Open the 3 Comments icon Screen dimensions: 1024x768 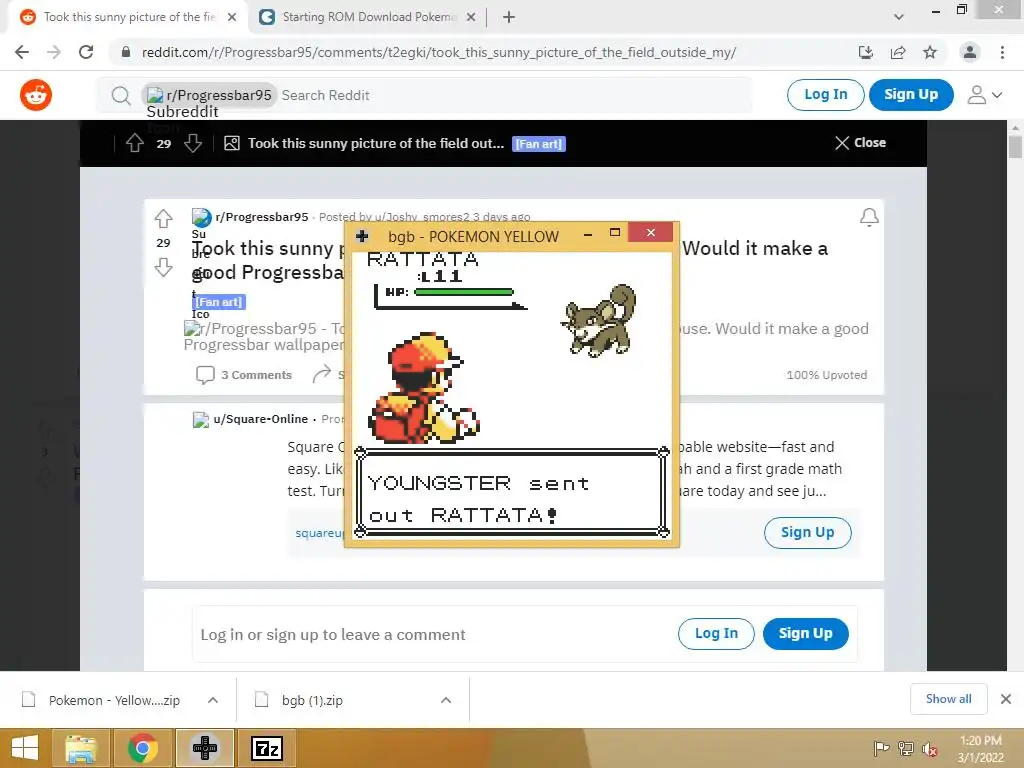tap(205, 374)
